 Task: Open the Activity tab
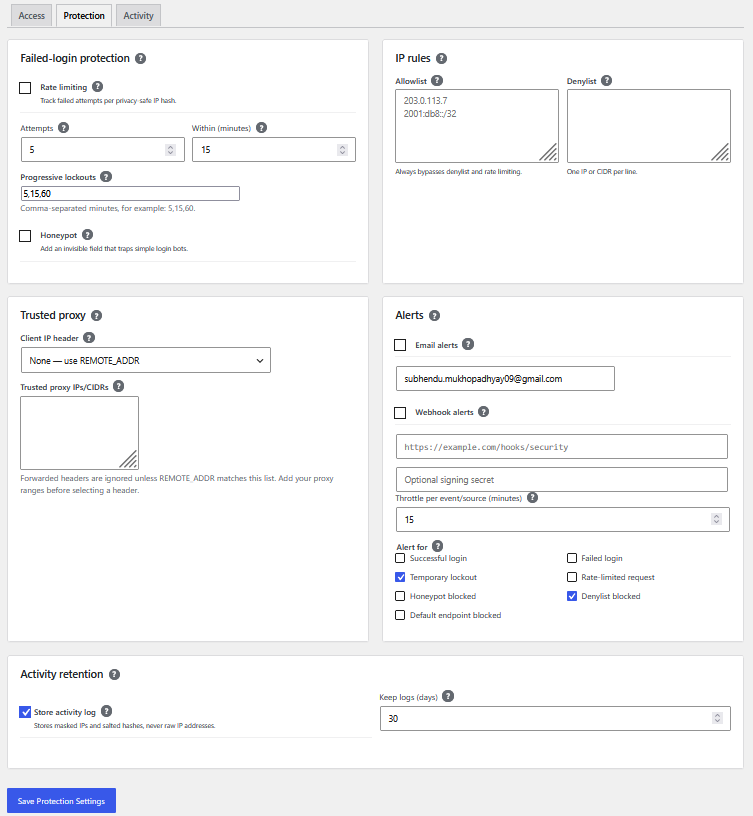138,16
